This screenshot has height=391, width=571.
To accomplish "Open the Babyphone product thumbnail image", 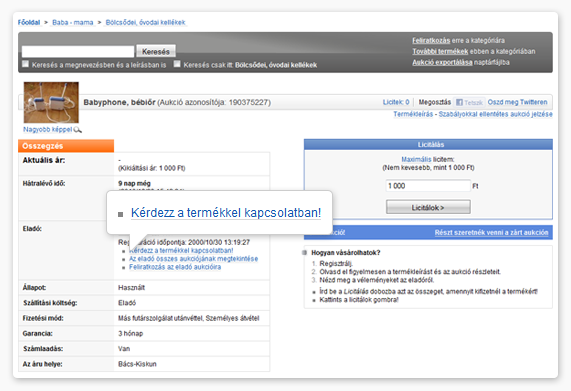I will click(x=51, y=102).
